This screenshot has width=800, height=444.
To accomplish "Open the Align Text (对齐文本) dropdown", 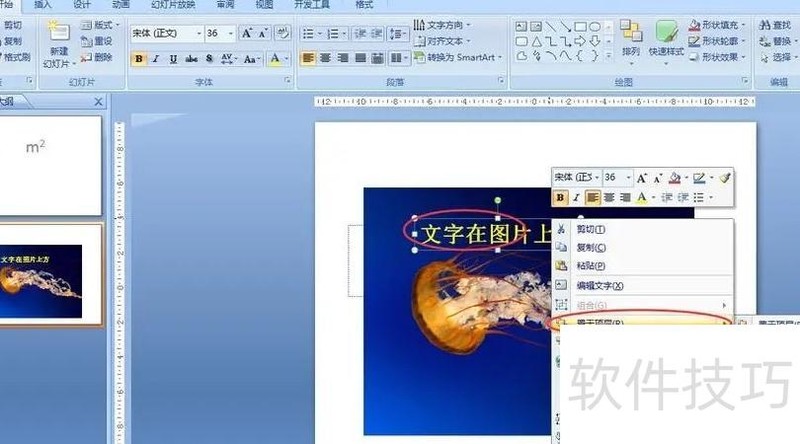I will [x=442, y=41].
